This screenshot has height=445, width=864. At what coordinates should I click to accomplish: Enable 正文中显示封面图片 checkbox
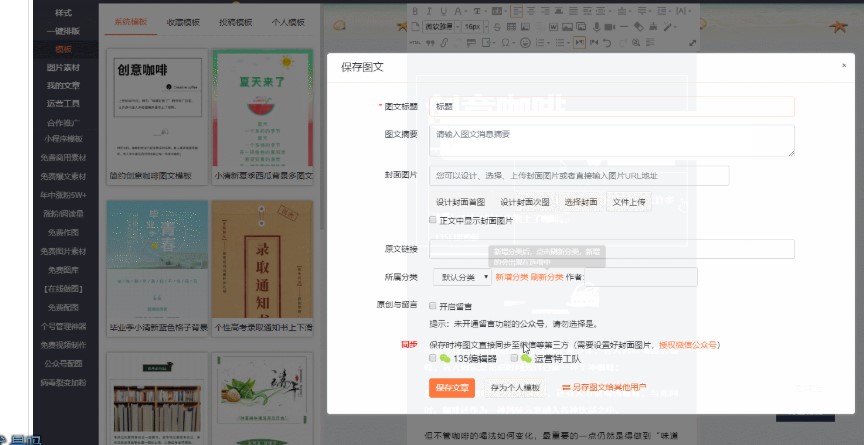click(x=432, y=220)
